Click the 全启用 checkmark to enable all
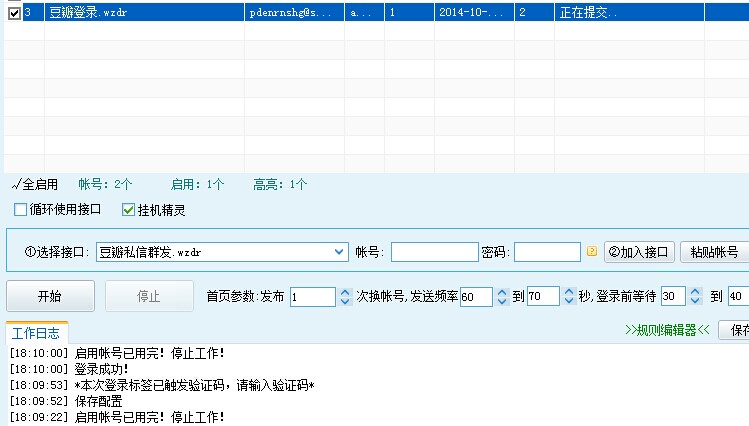 pyautogui.click(x=34, y=184)
